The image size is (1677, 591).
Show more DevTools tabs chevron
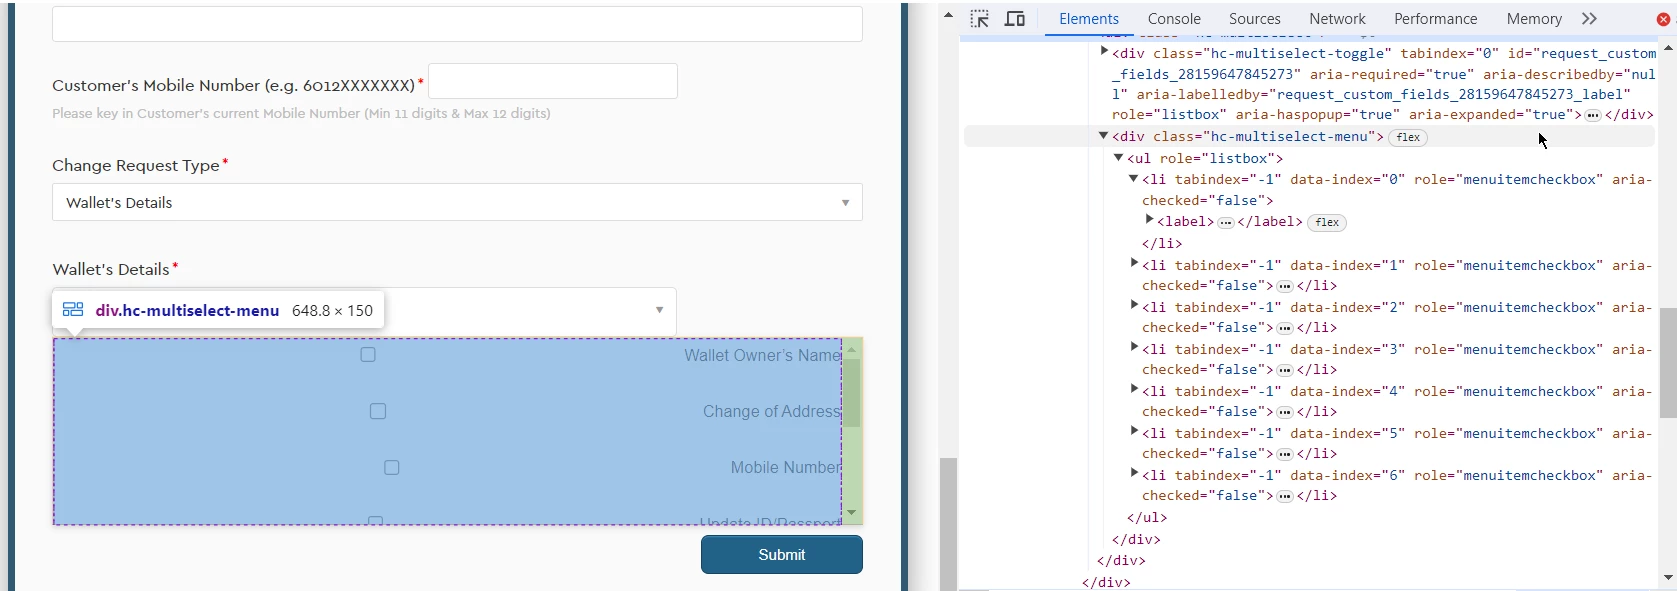[x=1589, y=19]
